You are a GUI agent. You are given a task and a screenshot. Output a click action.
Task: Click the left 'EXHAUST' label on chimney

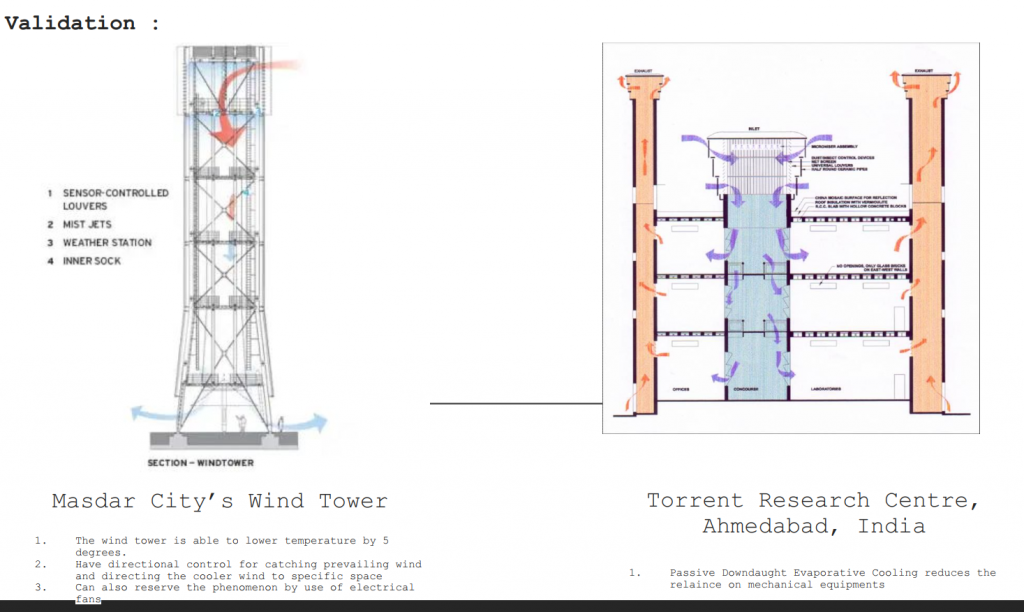point(642,72)
